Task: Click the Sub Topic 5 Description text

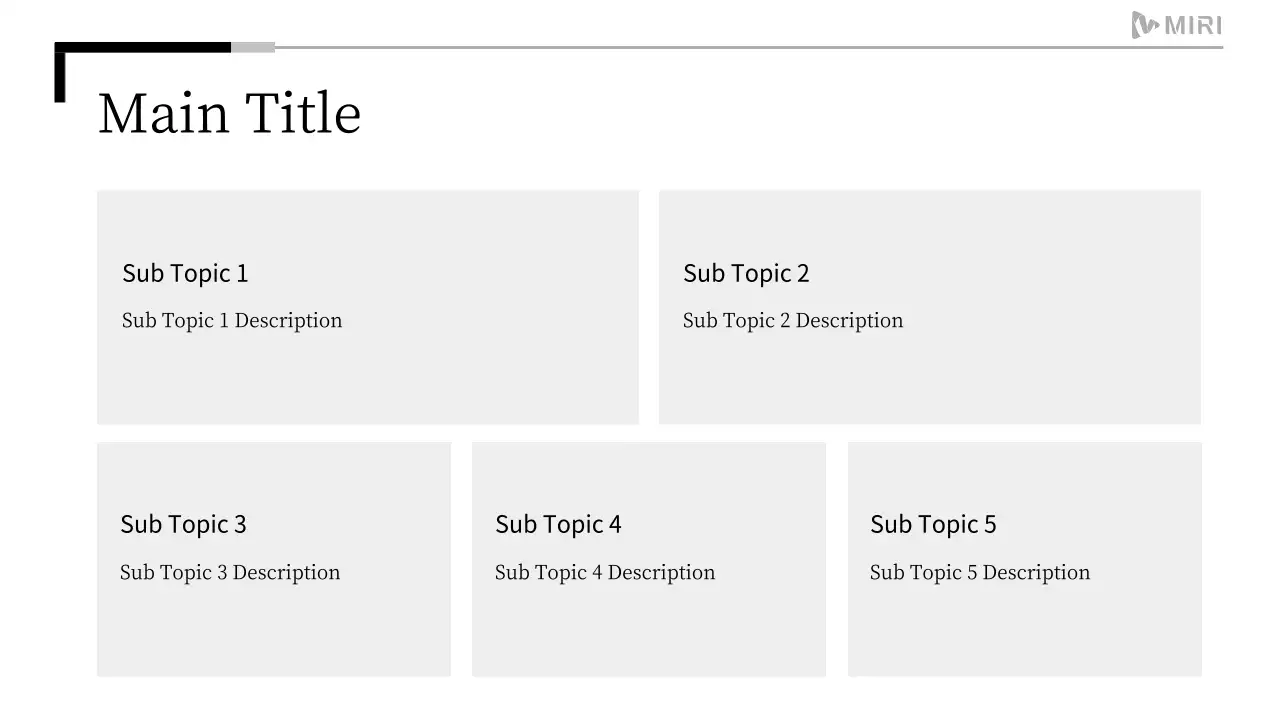Action: [x=980, y=573]
